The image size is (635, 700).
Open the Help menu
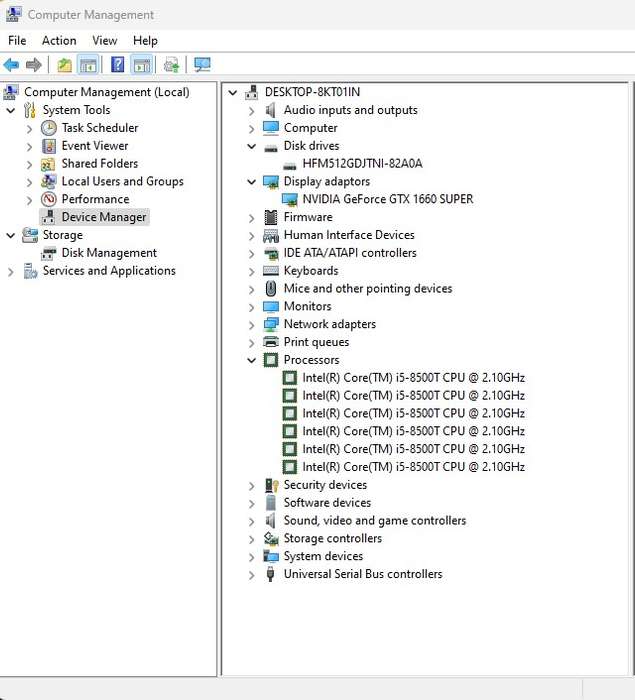[145, 41]
